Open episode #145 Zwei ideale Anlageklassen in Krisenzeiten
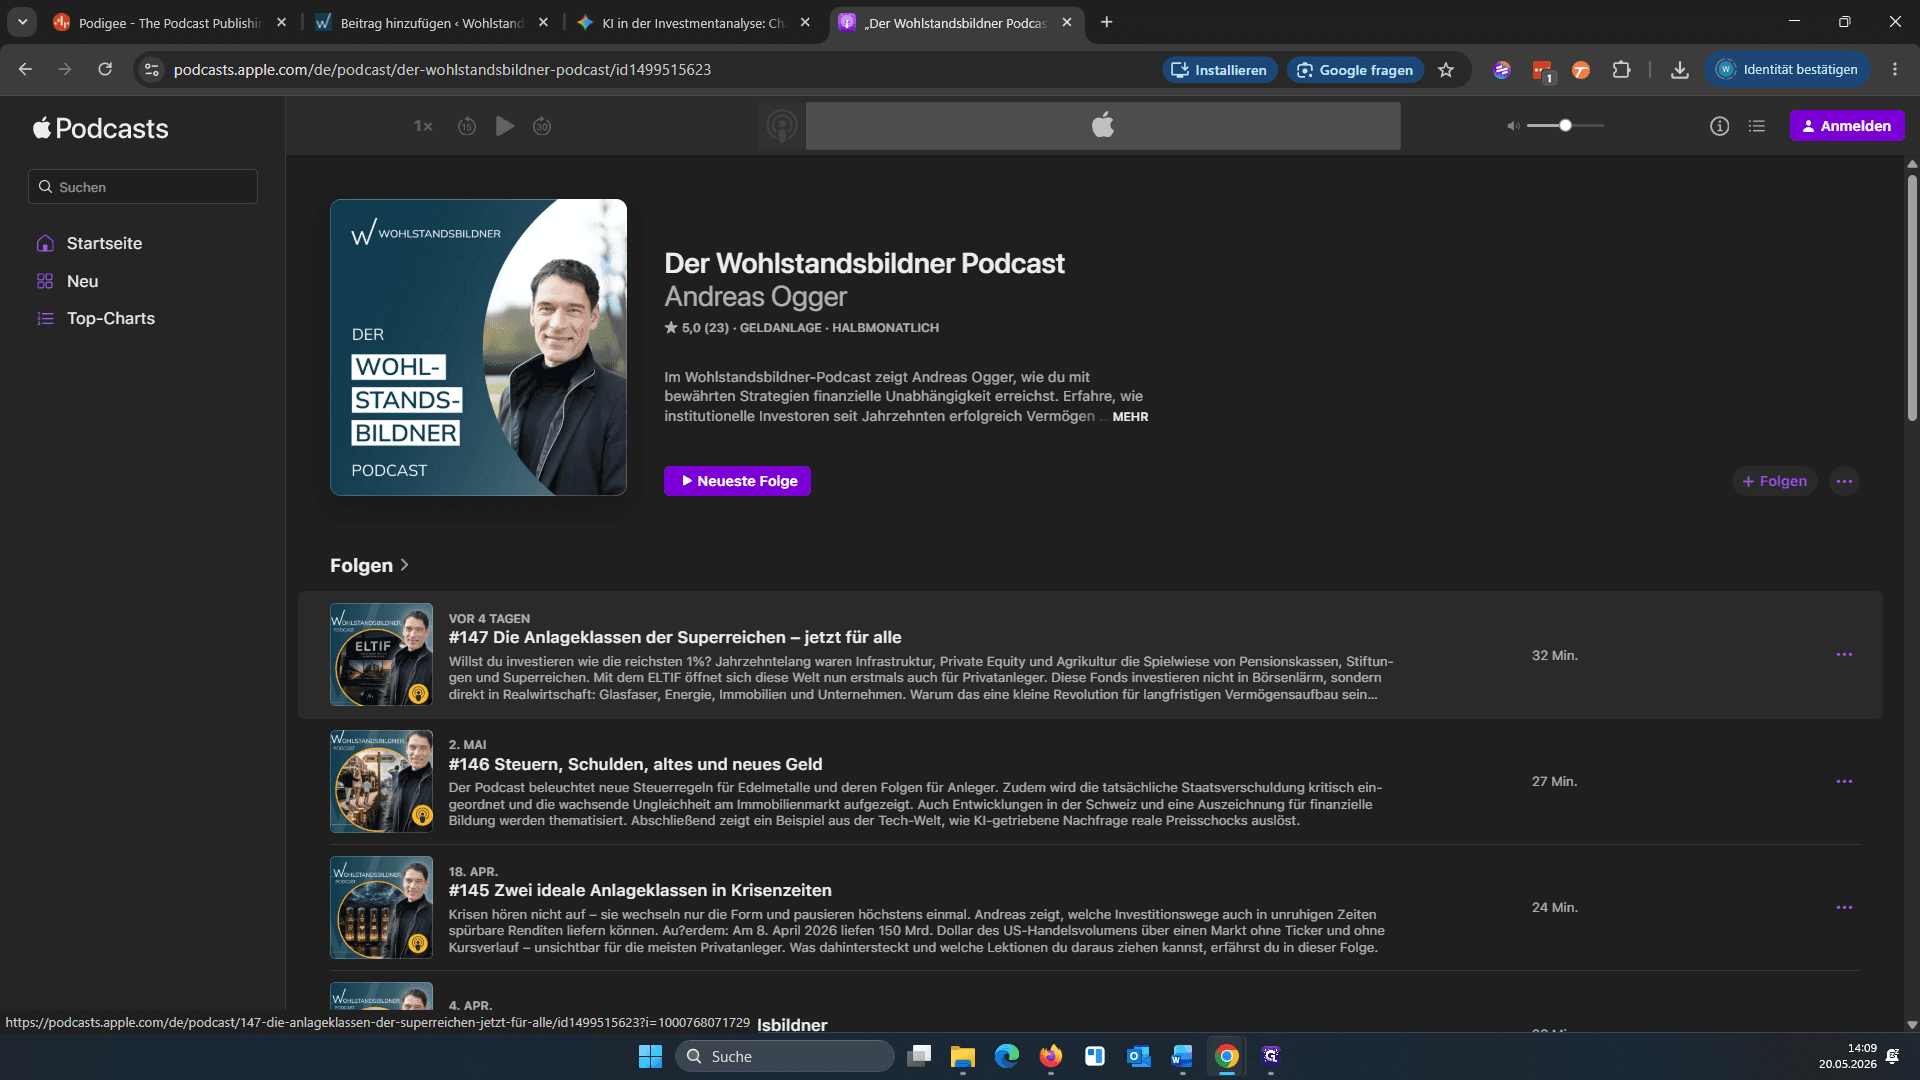 640,890
